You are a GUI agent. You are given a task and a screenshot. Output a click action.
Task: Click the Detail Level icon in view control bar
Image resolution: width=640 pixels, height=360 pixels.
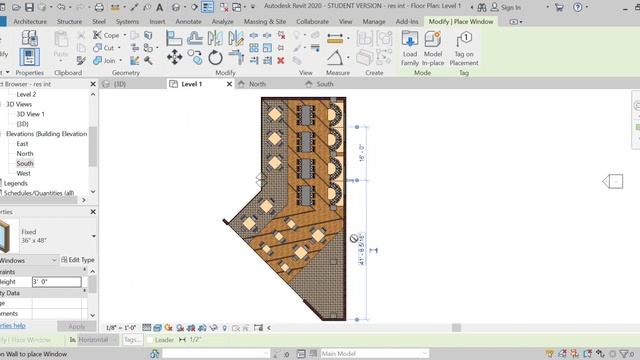146,328
